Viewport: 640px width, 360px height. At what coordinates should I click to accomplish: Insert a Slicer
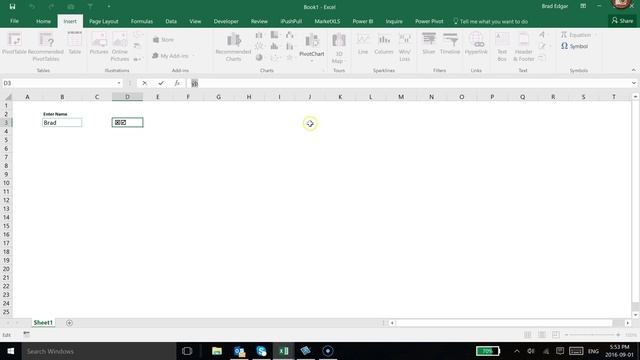(429, 43)
